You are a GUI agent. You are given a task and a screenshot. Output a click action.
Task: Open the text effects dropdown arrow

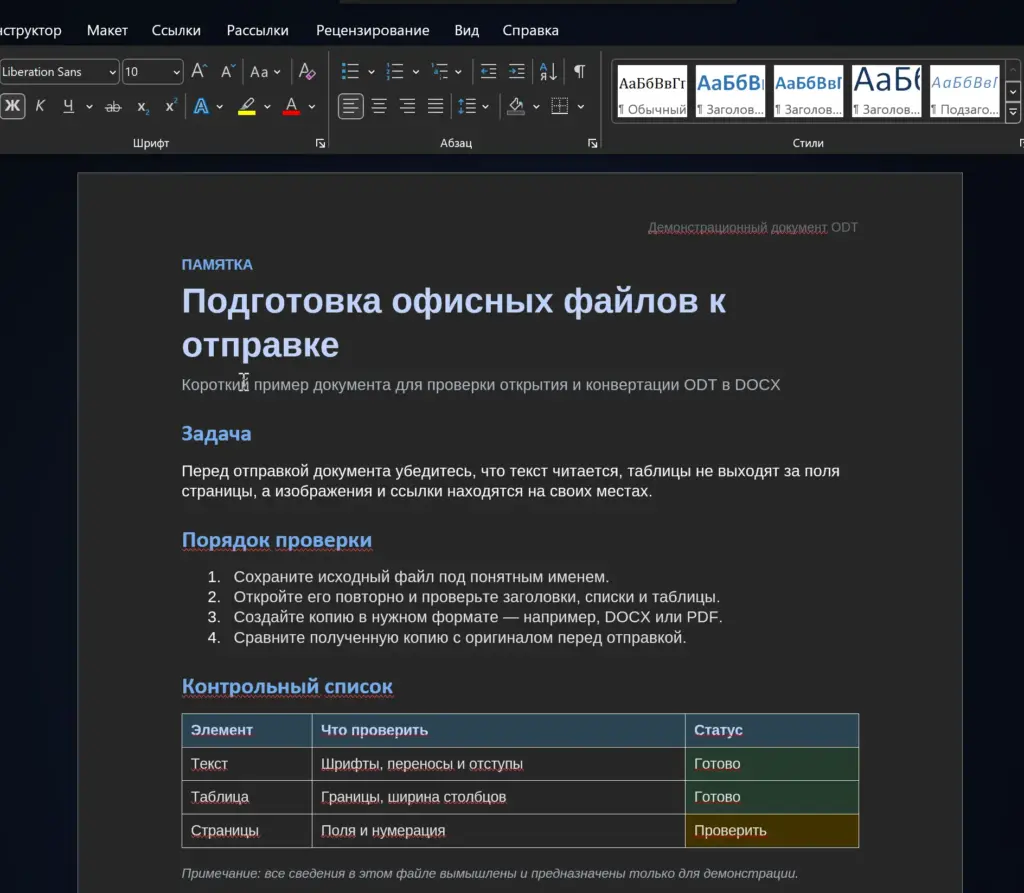pyautogui.click(x=219, y=106)
